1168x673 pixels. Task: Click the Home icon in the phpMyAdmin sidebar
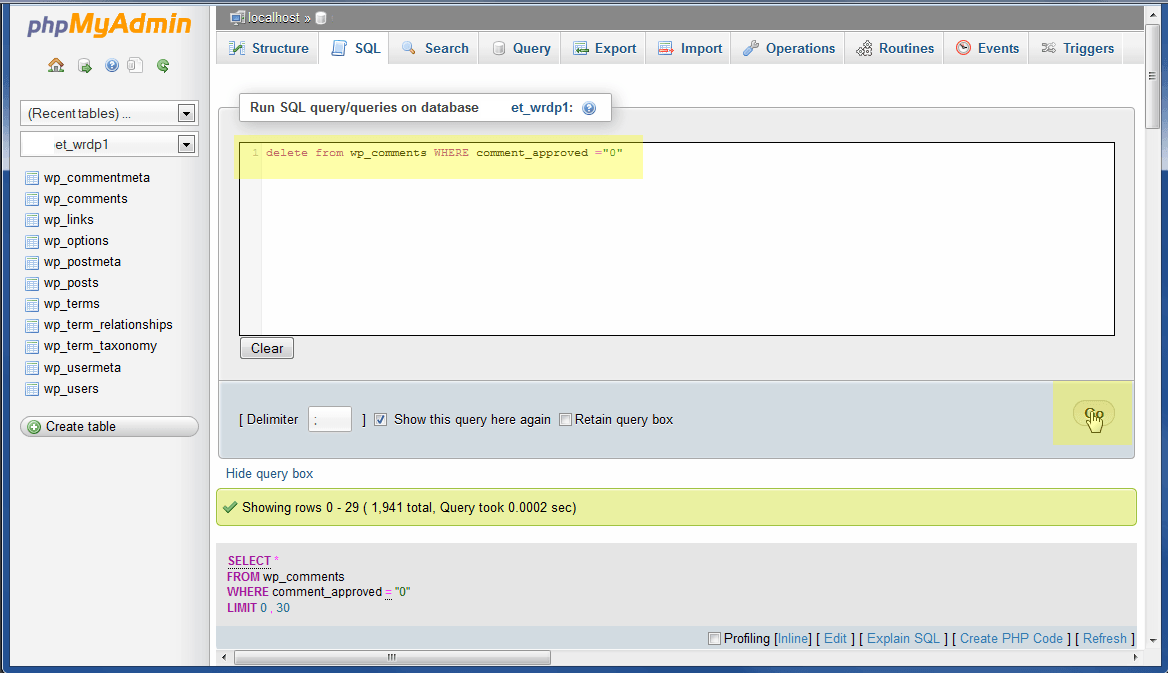(x=56, y=66)
